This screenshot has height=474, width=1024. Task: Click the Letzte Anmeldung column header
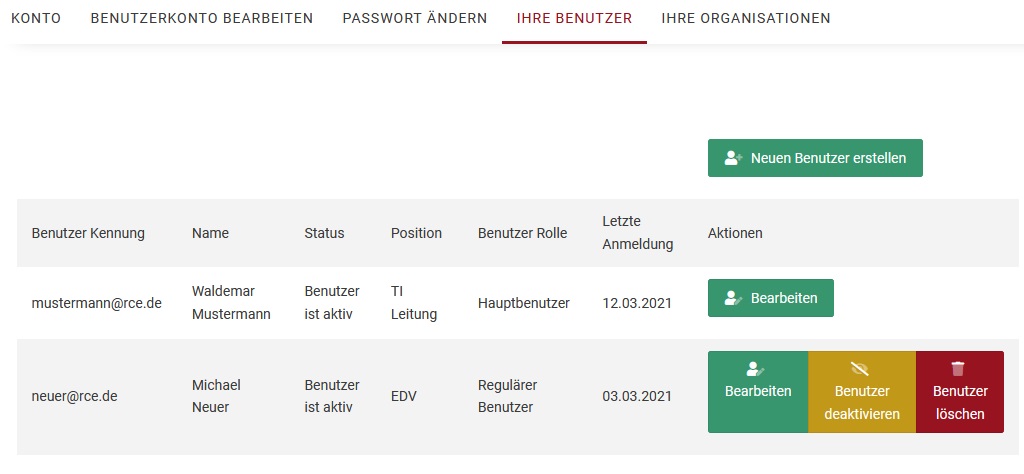click(637, 232)
